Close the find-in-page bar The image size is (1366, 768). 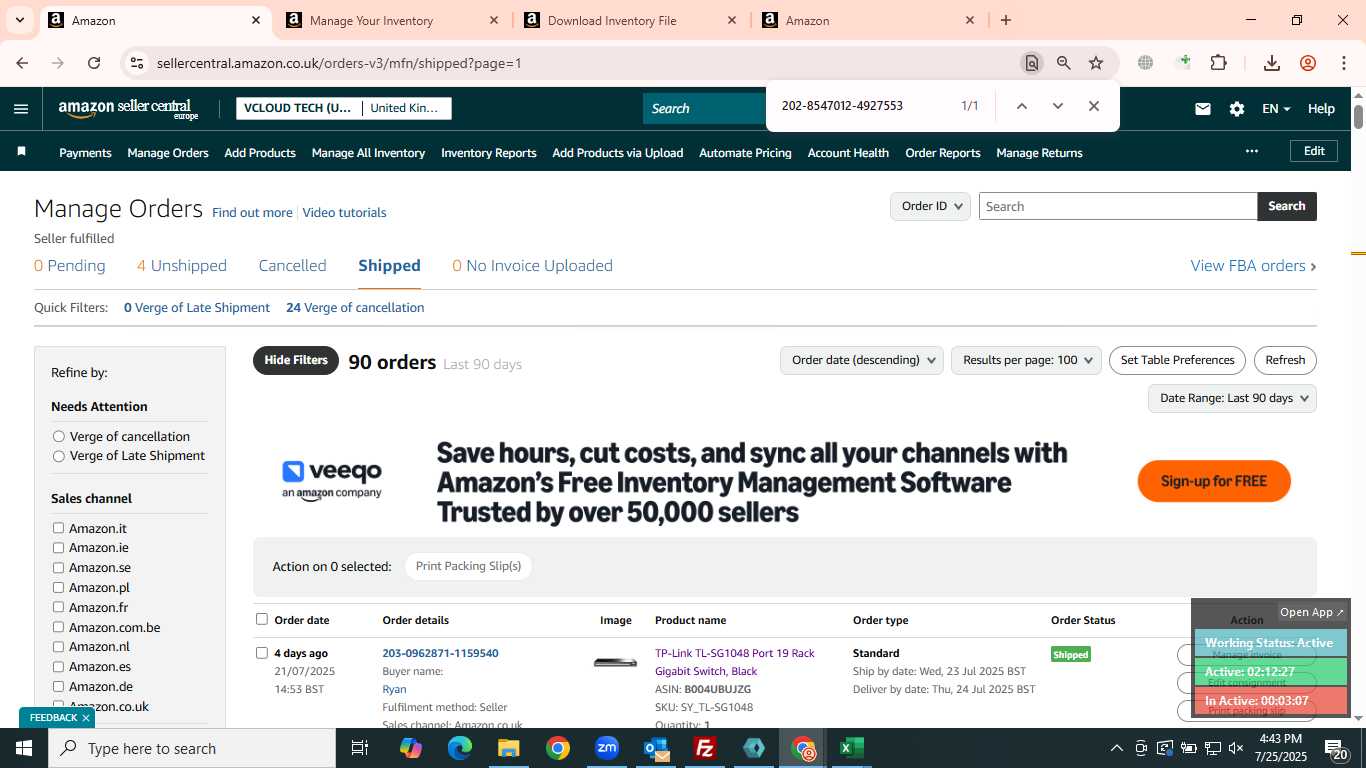(1094, 106)
